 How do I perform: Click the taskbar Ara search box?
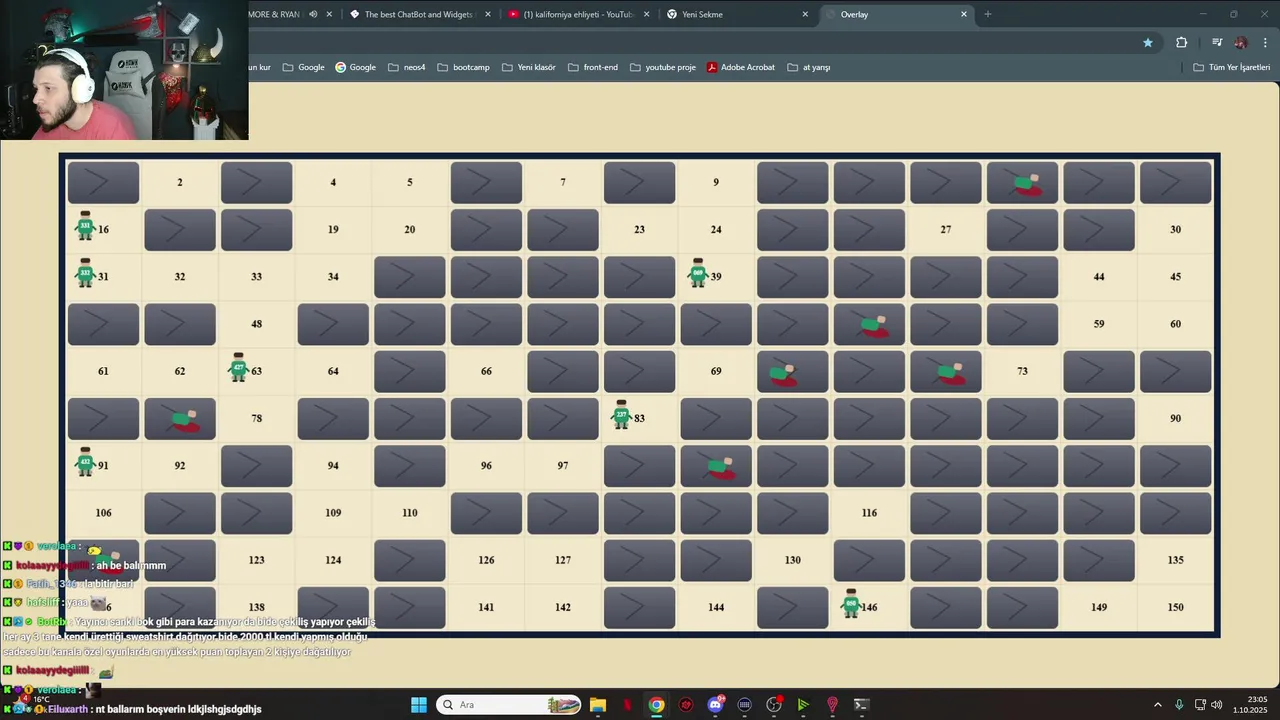tap(510, 705)
